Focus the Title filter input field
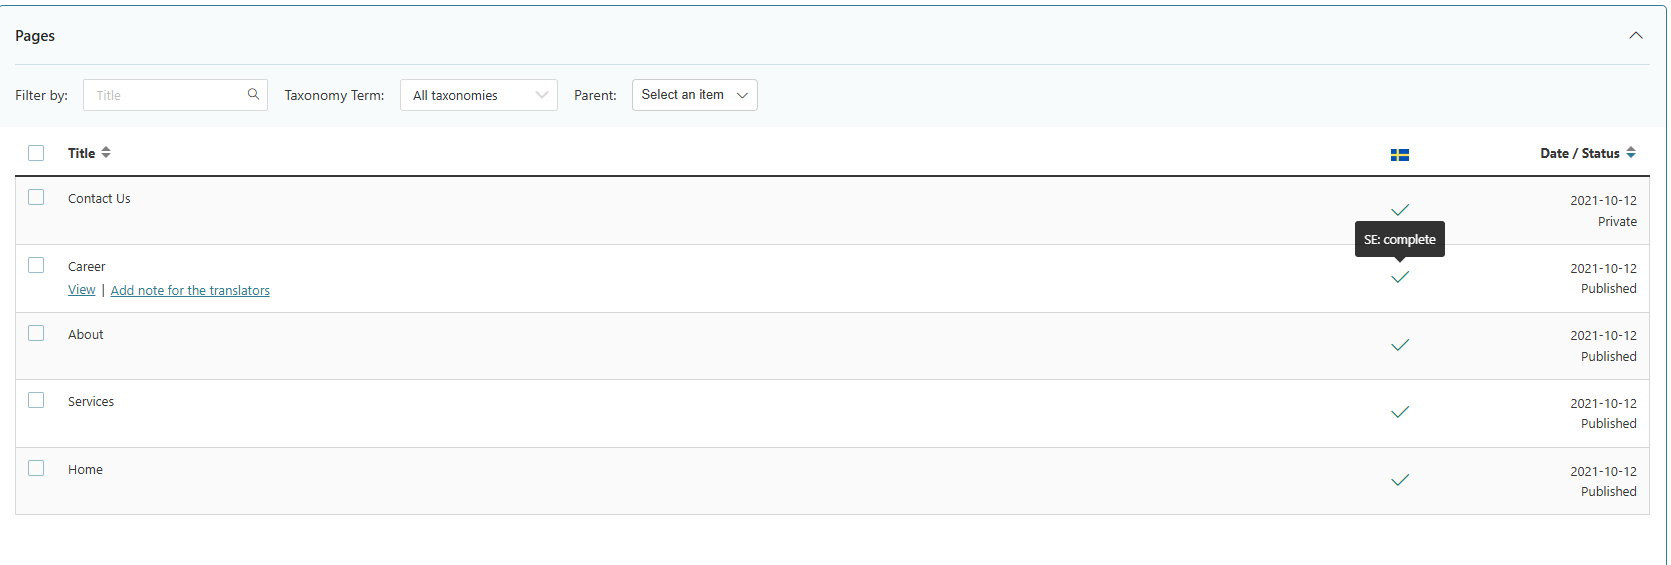The height and width of the screenshot is (565, 1671). point(165,95)
